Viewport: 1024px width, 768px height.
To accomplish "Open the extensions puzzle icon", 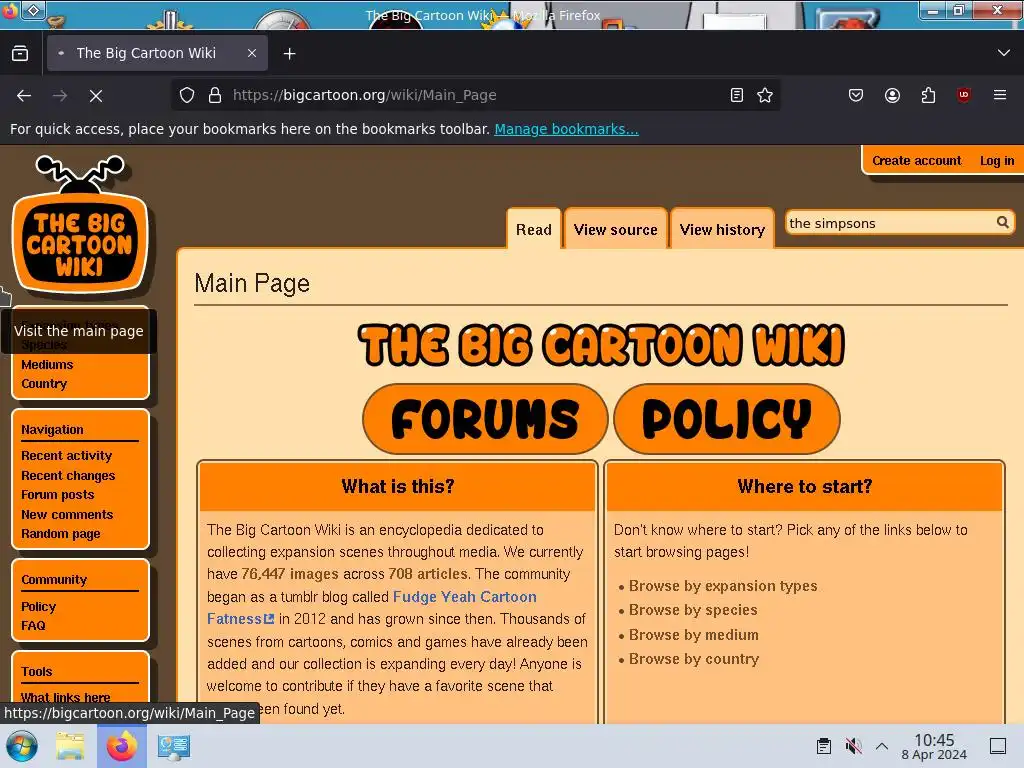I will [928, 95].
